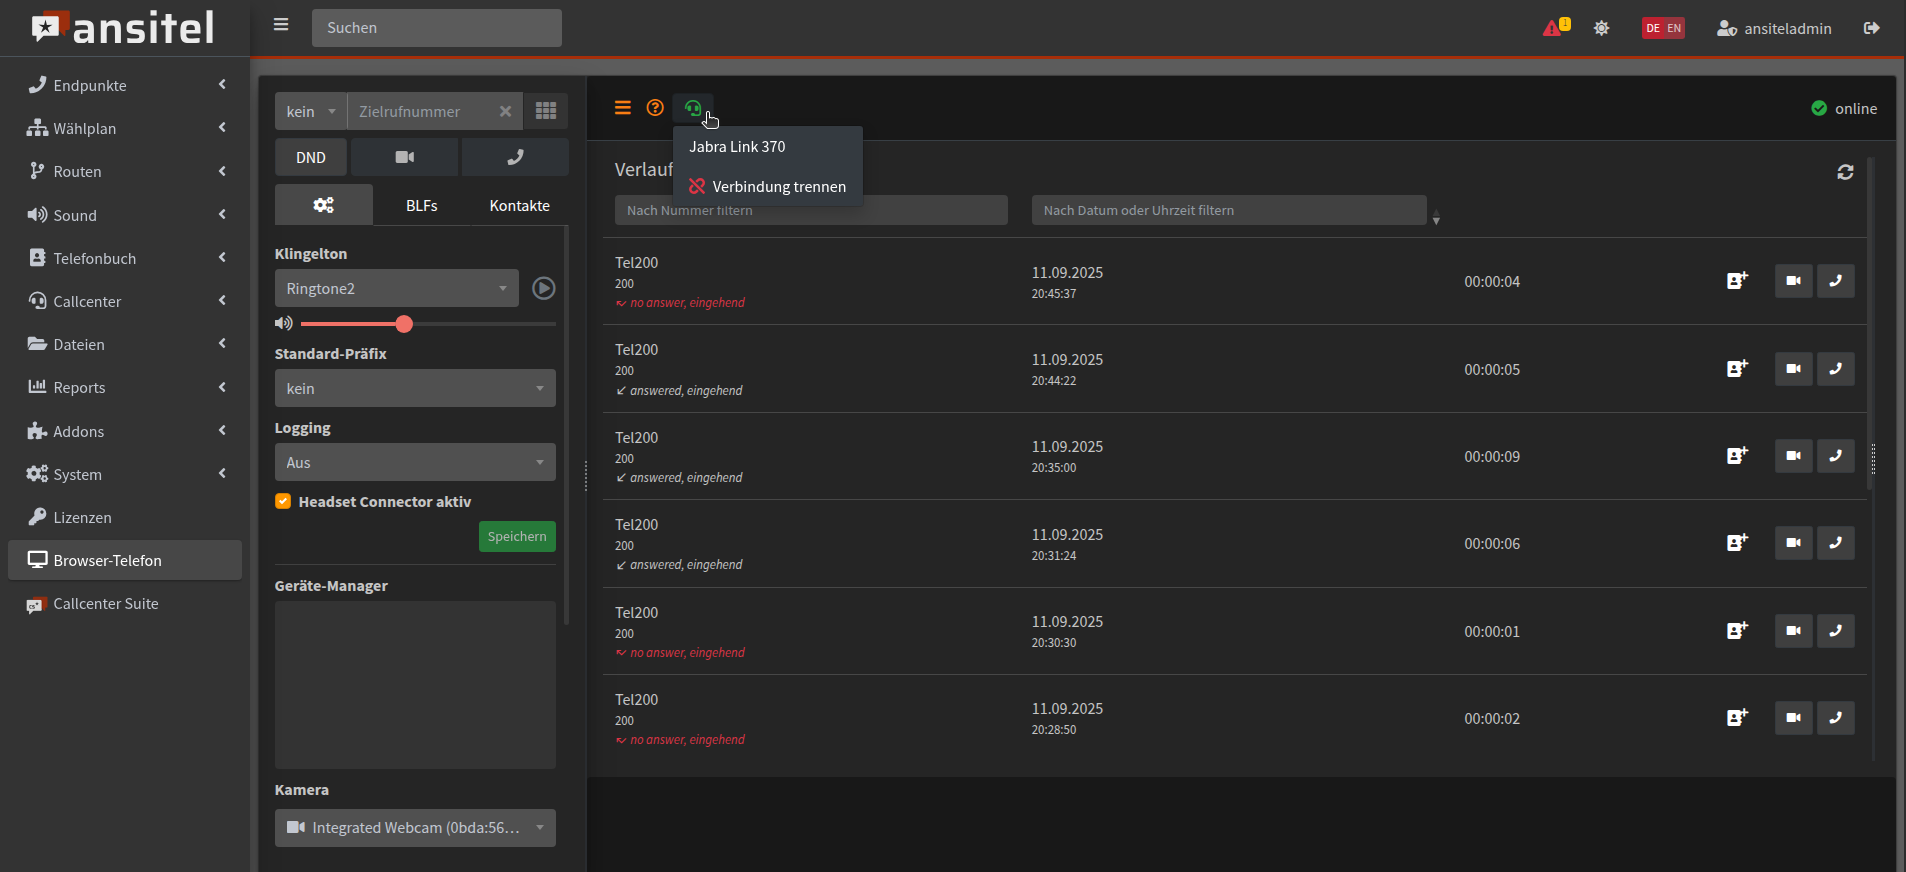Open the Logging dropdown set to Aus
The width and height of the screenshot is (1906, 872).
(415, 463)
